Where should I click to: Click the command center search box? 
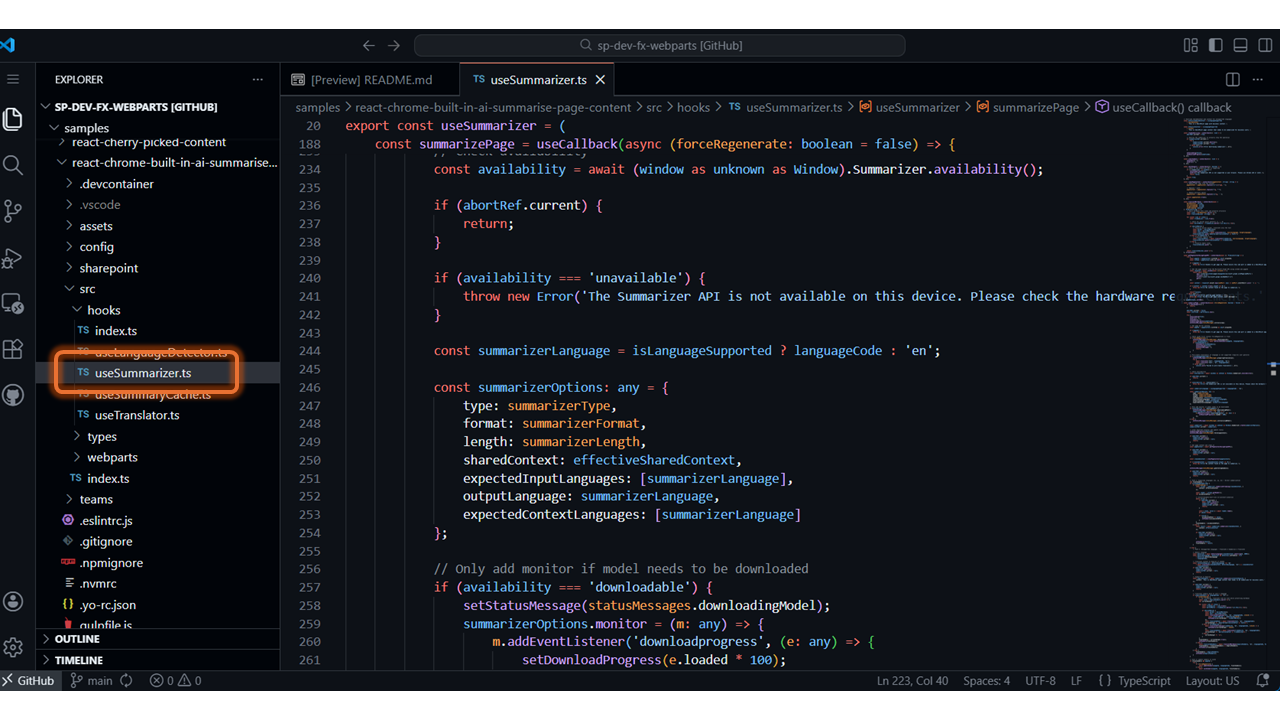[x=660, y=45]
